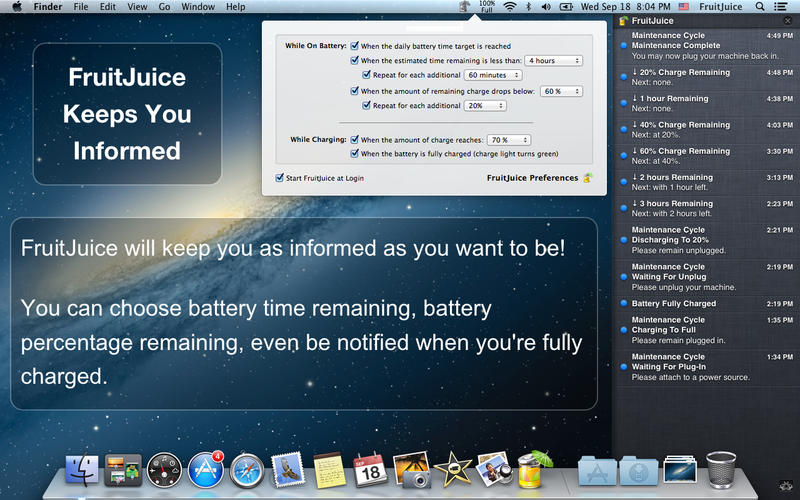Open the Help menu
The width and height of the screenshot is (800, 500).
(236, 7)
